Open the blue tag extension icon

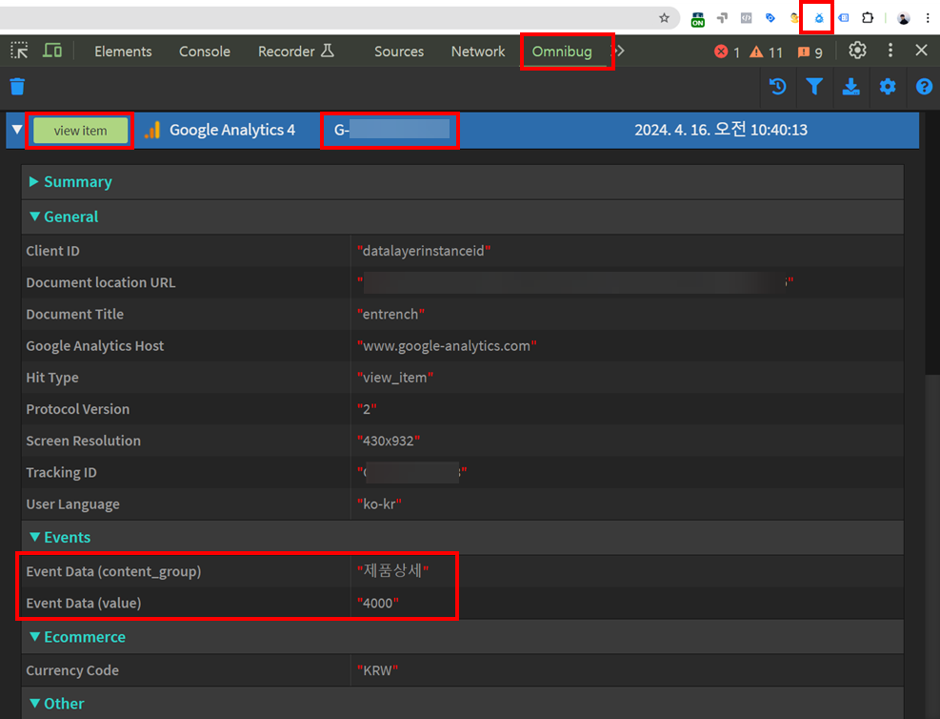coord(770,18)
